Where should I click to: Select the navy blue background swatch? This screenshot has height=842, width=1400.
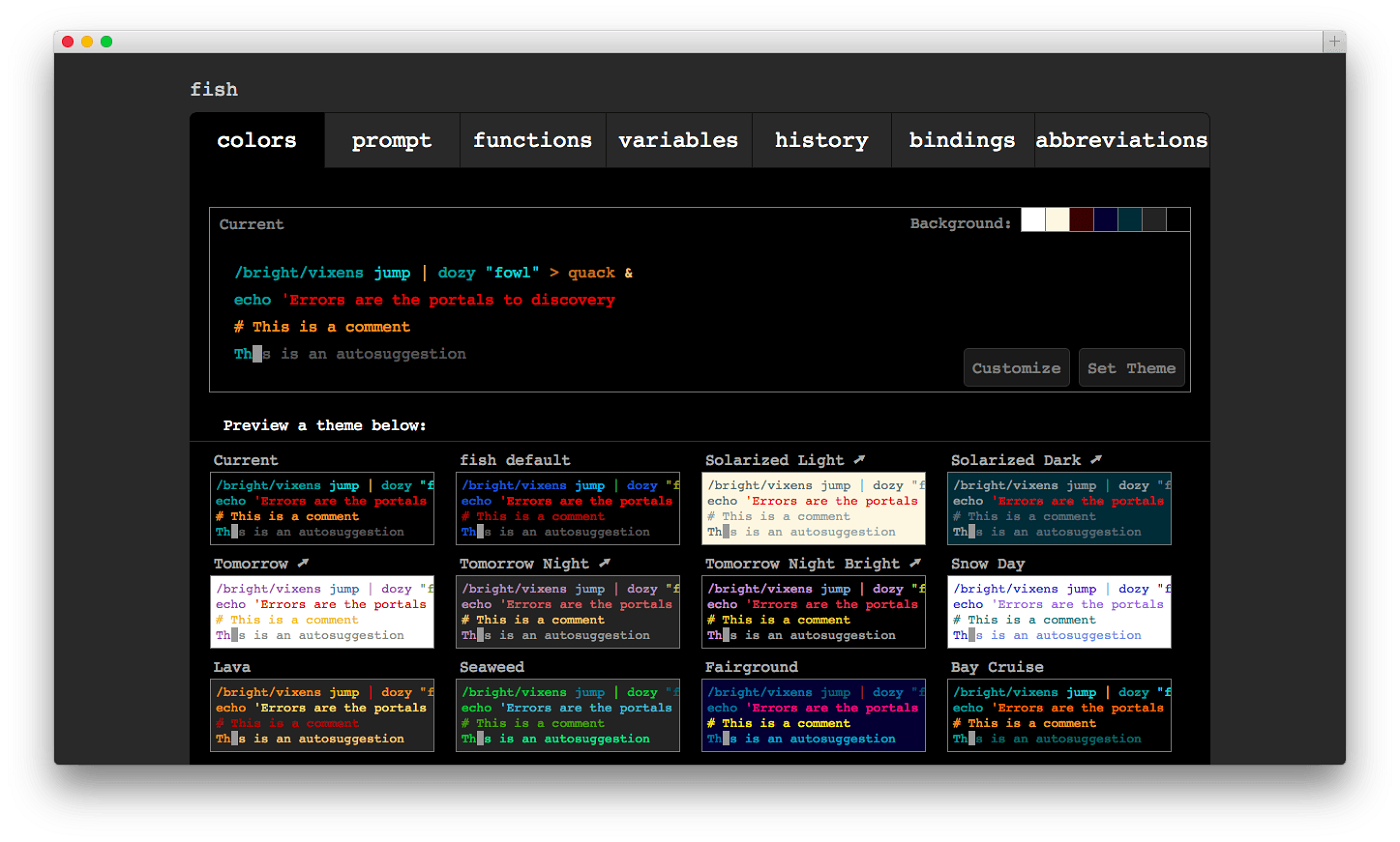point(1105,220)
